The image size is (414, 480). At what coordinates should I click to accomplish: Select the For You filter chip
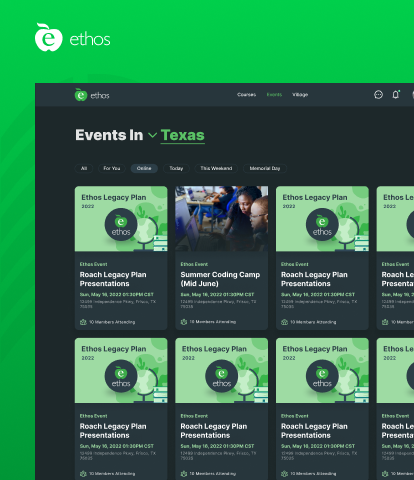pos(112,168)
